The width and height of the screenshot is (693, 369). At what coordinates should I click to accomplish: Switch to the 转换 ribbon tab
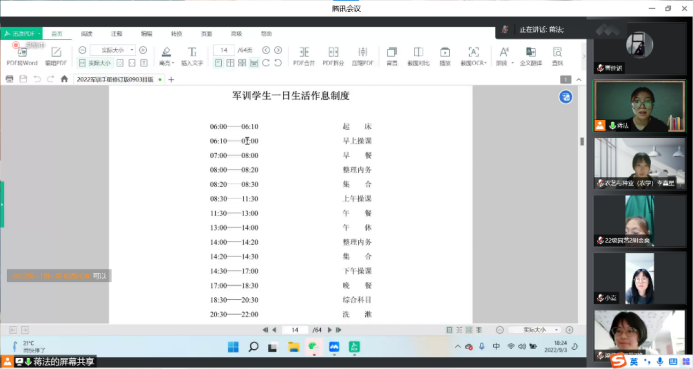pos(176,34)
